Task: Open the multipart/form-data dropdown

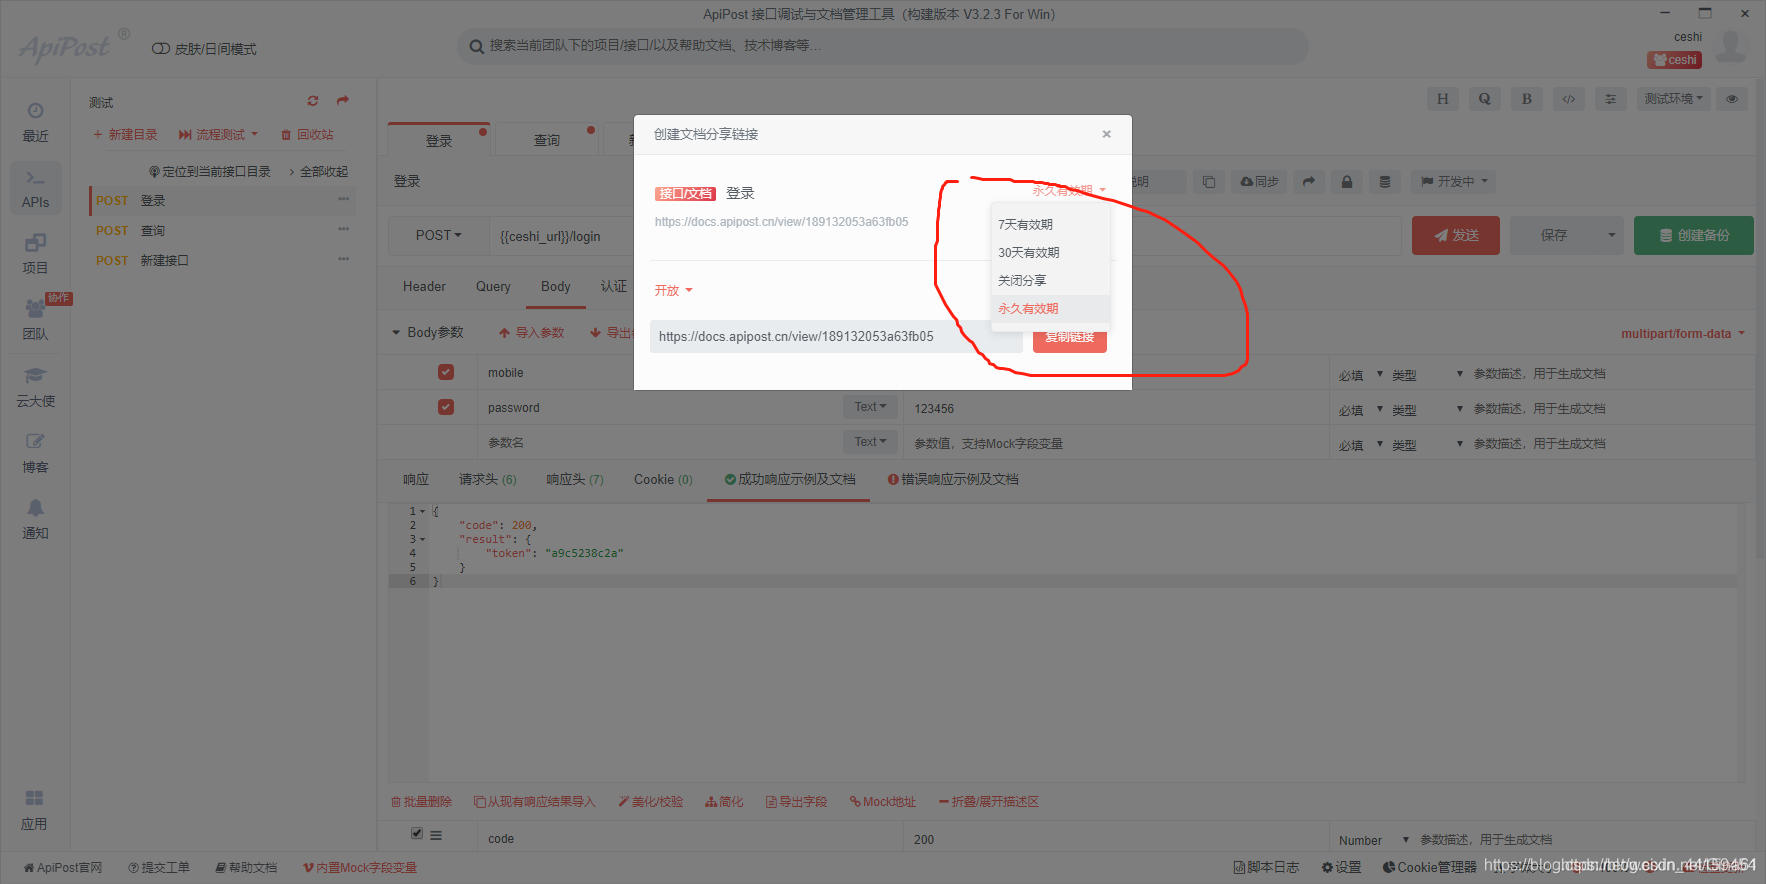Action: 1682,334
